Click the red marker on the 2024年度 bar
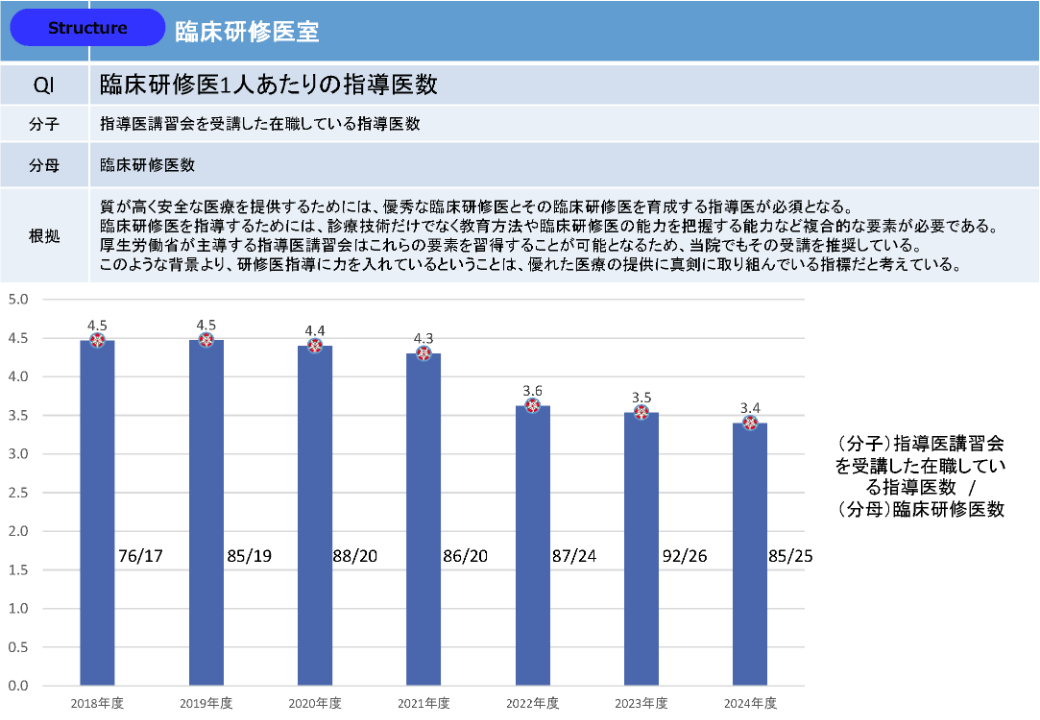The image size is (1040, 720). pos(750,422)
